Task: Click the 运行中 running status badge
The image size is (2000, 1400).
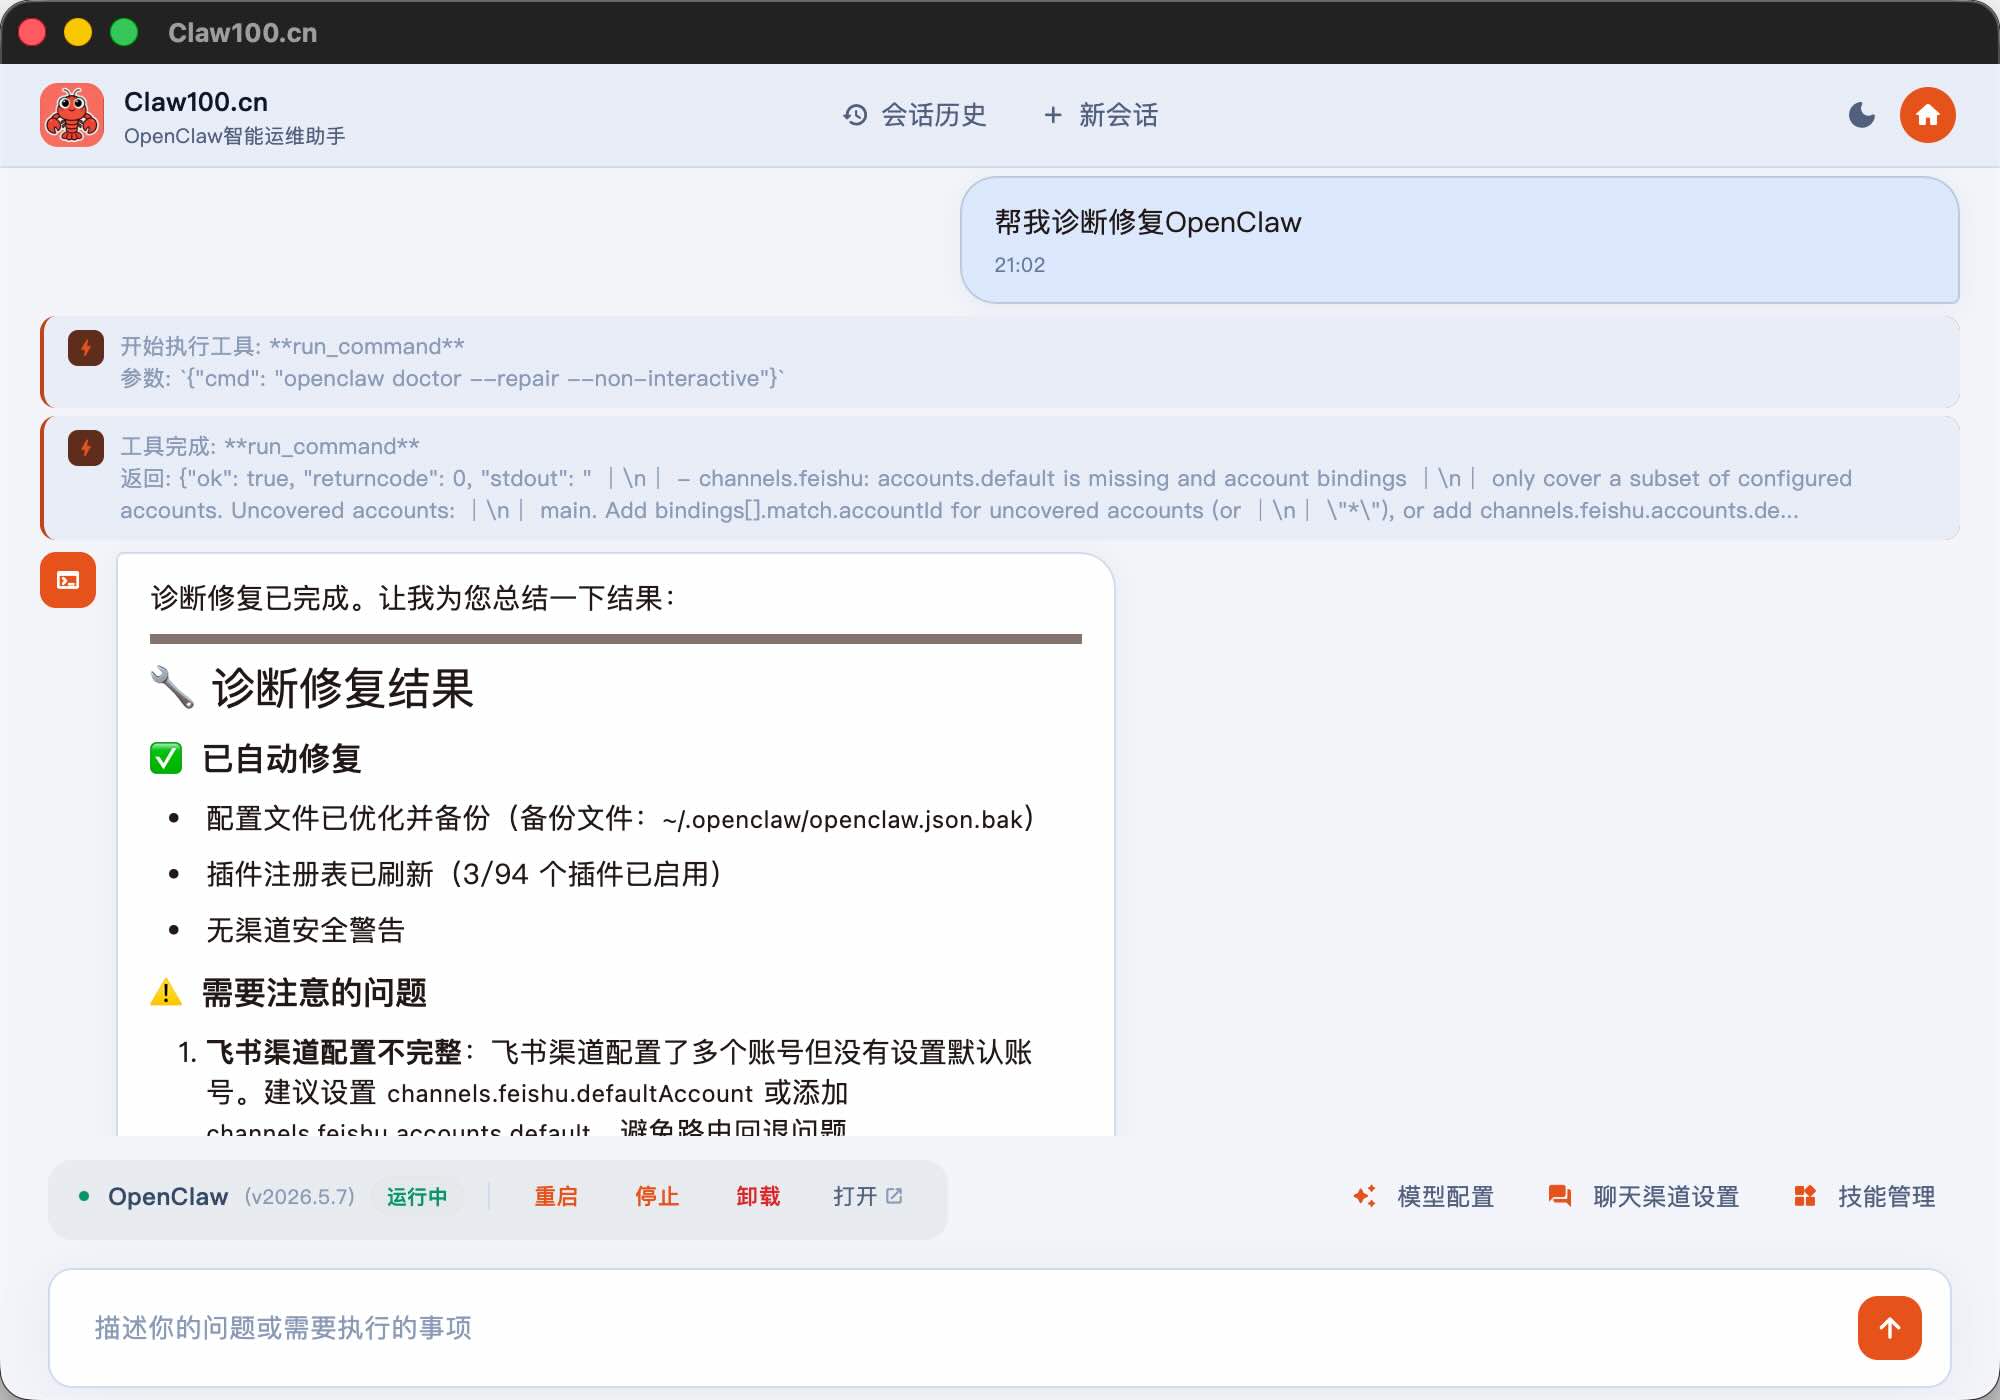Action: pos(417,1197)
